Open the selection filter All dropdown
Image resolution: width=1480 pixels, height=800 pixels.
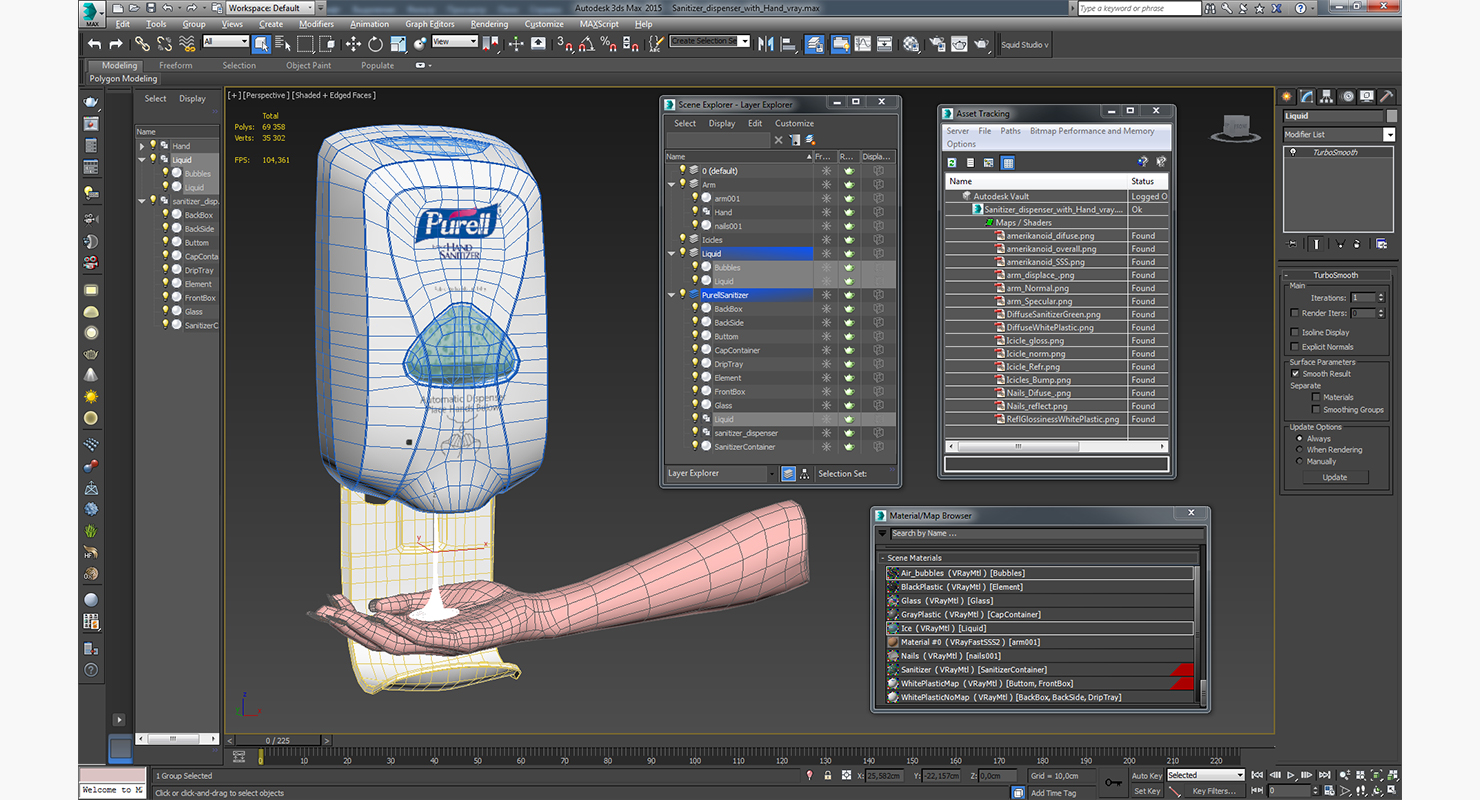(x=226, y=41)
